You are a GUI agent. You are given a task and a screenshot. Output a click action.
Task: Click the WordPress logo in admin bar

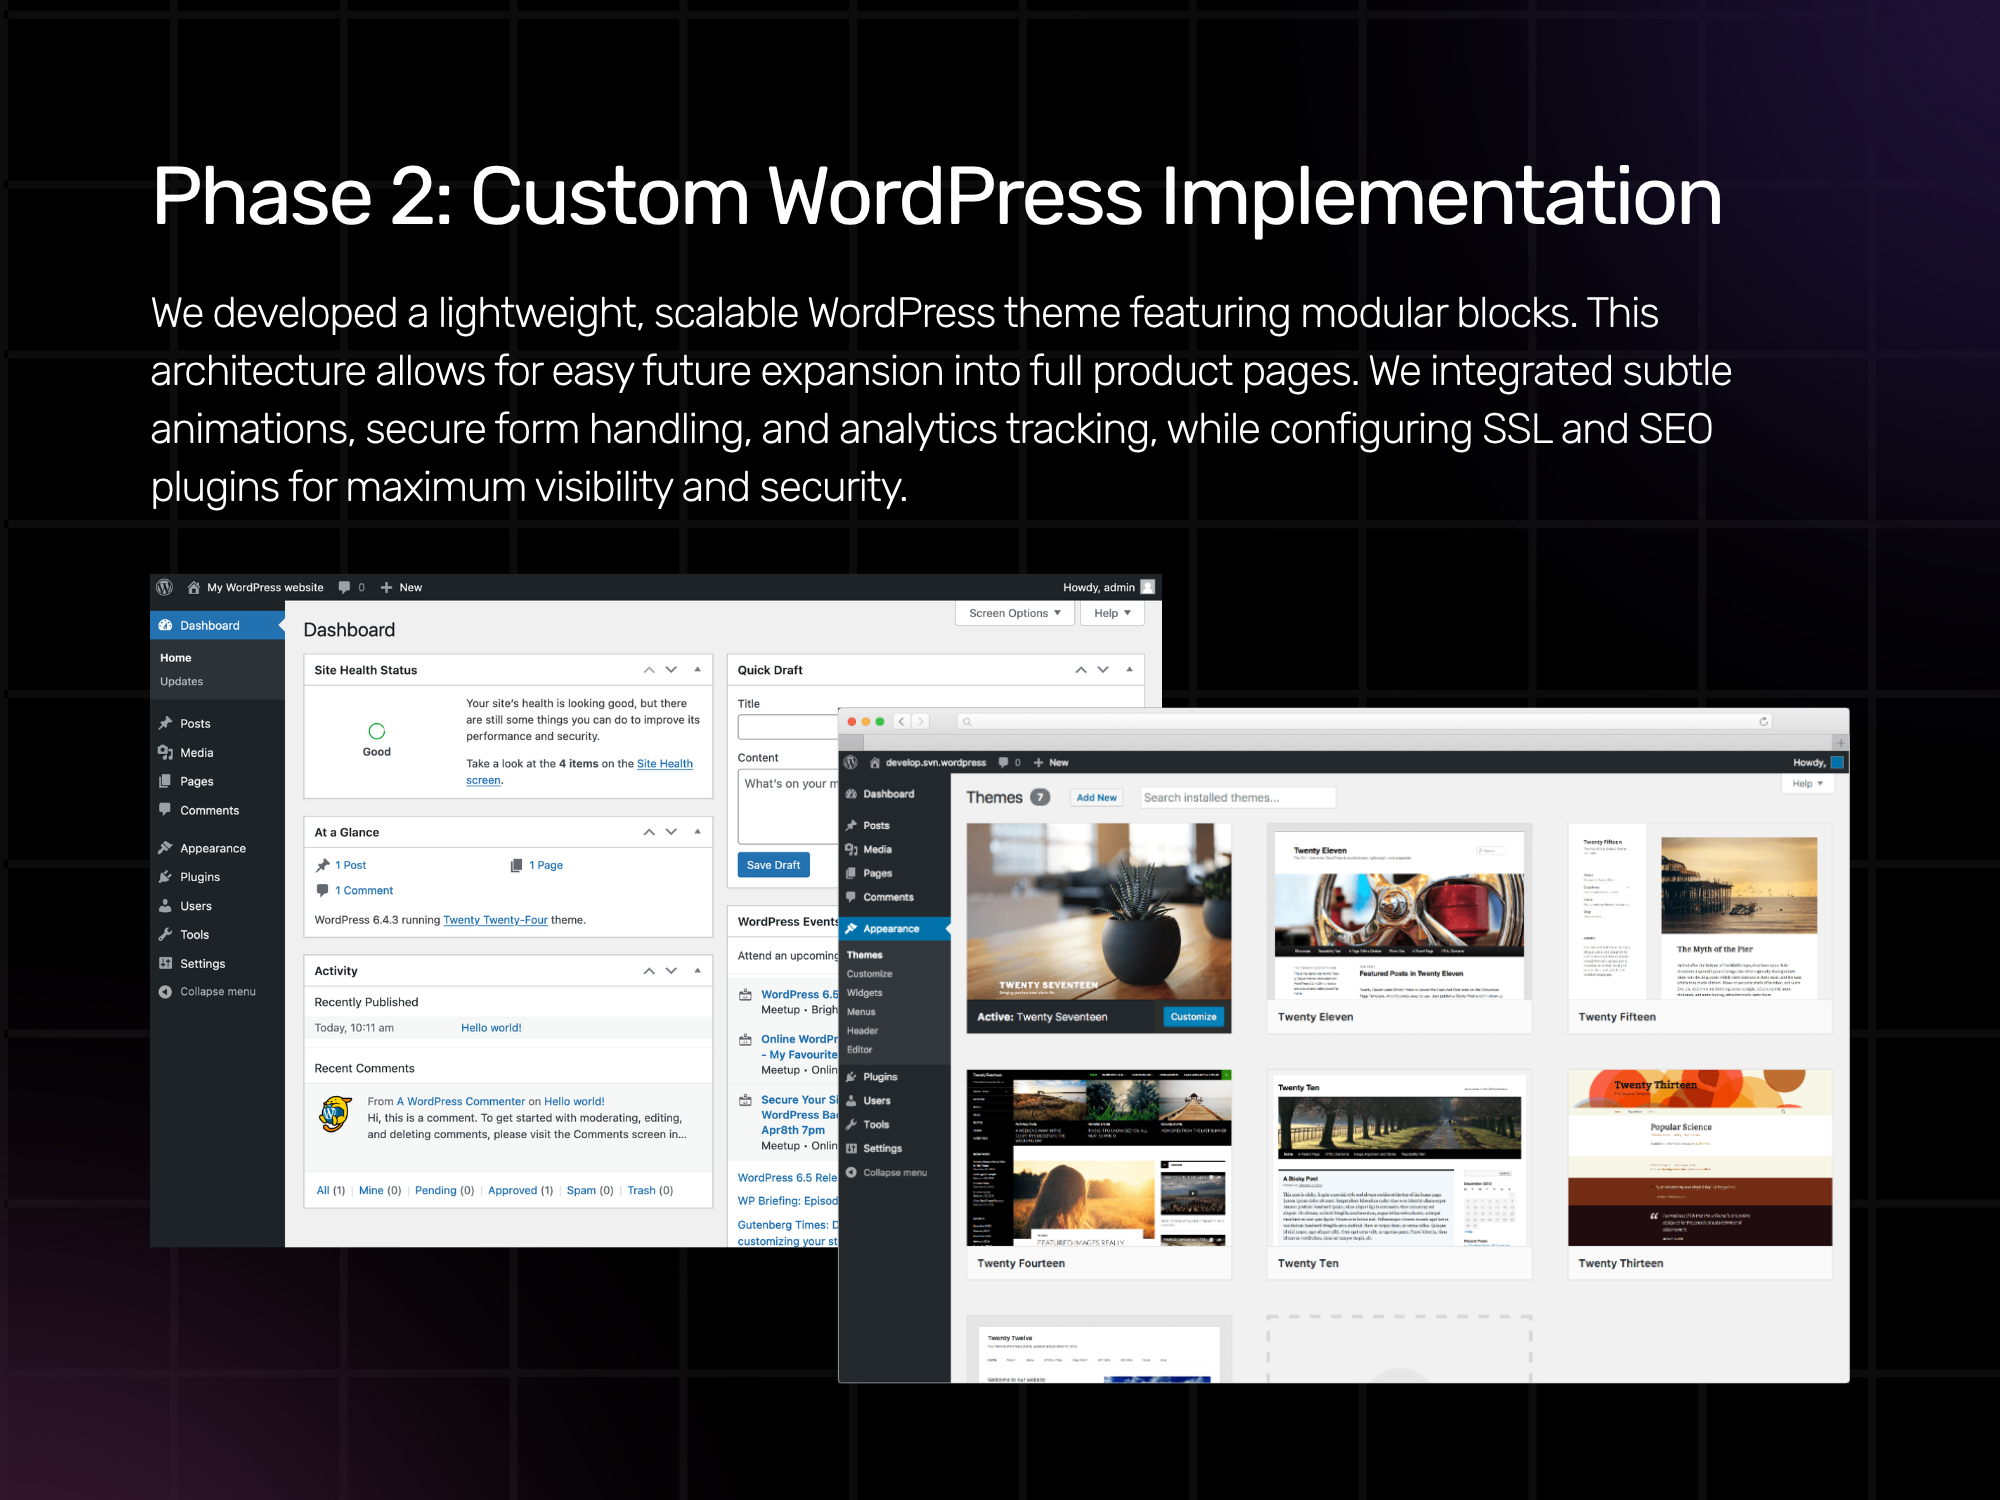[x=165, y=587]
